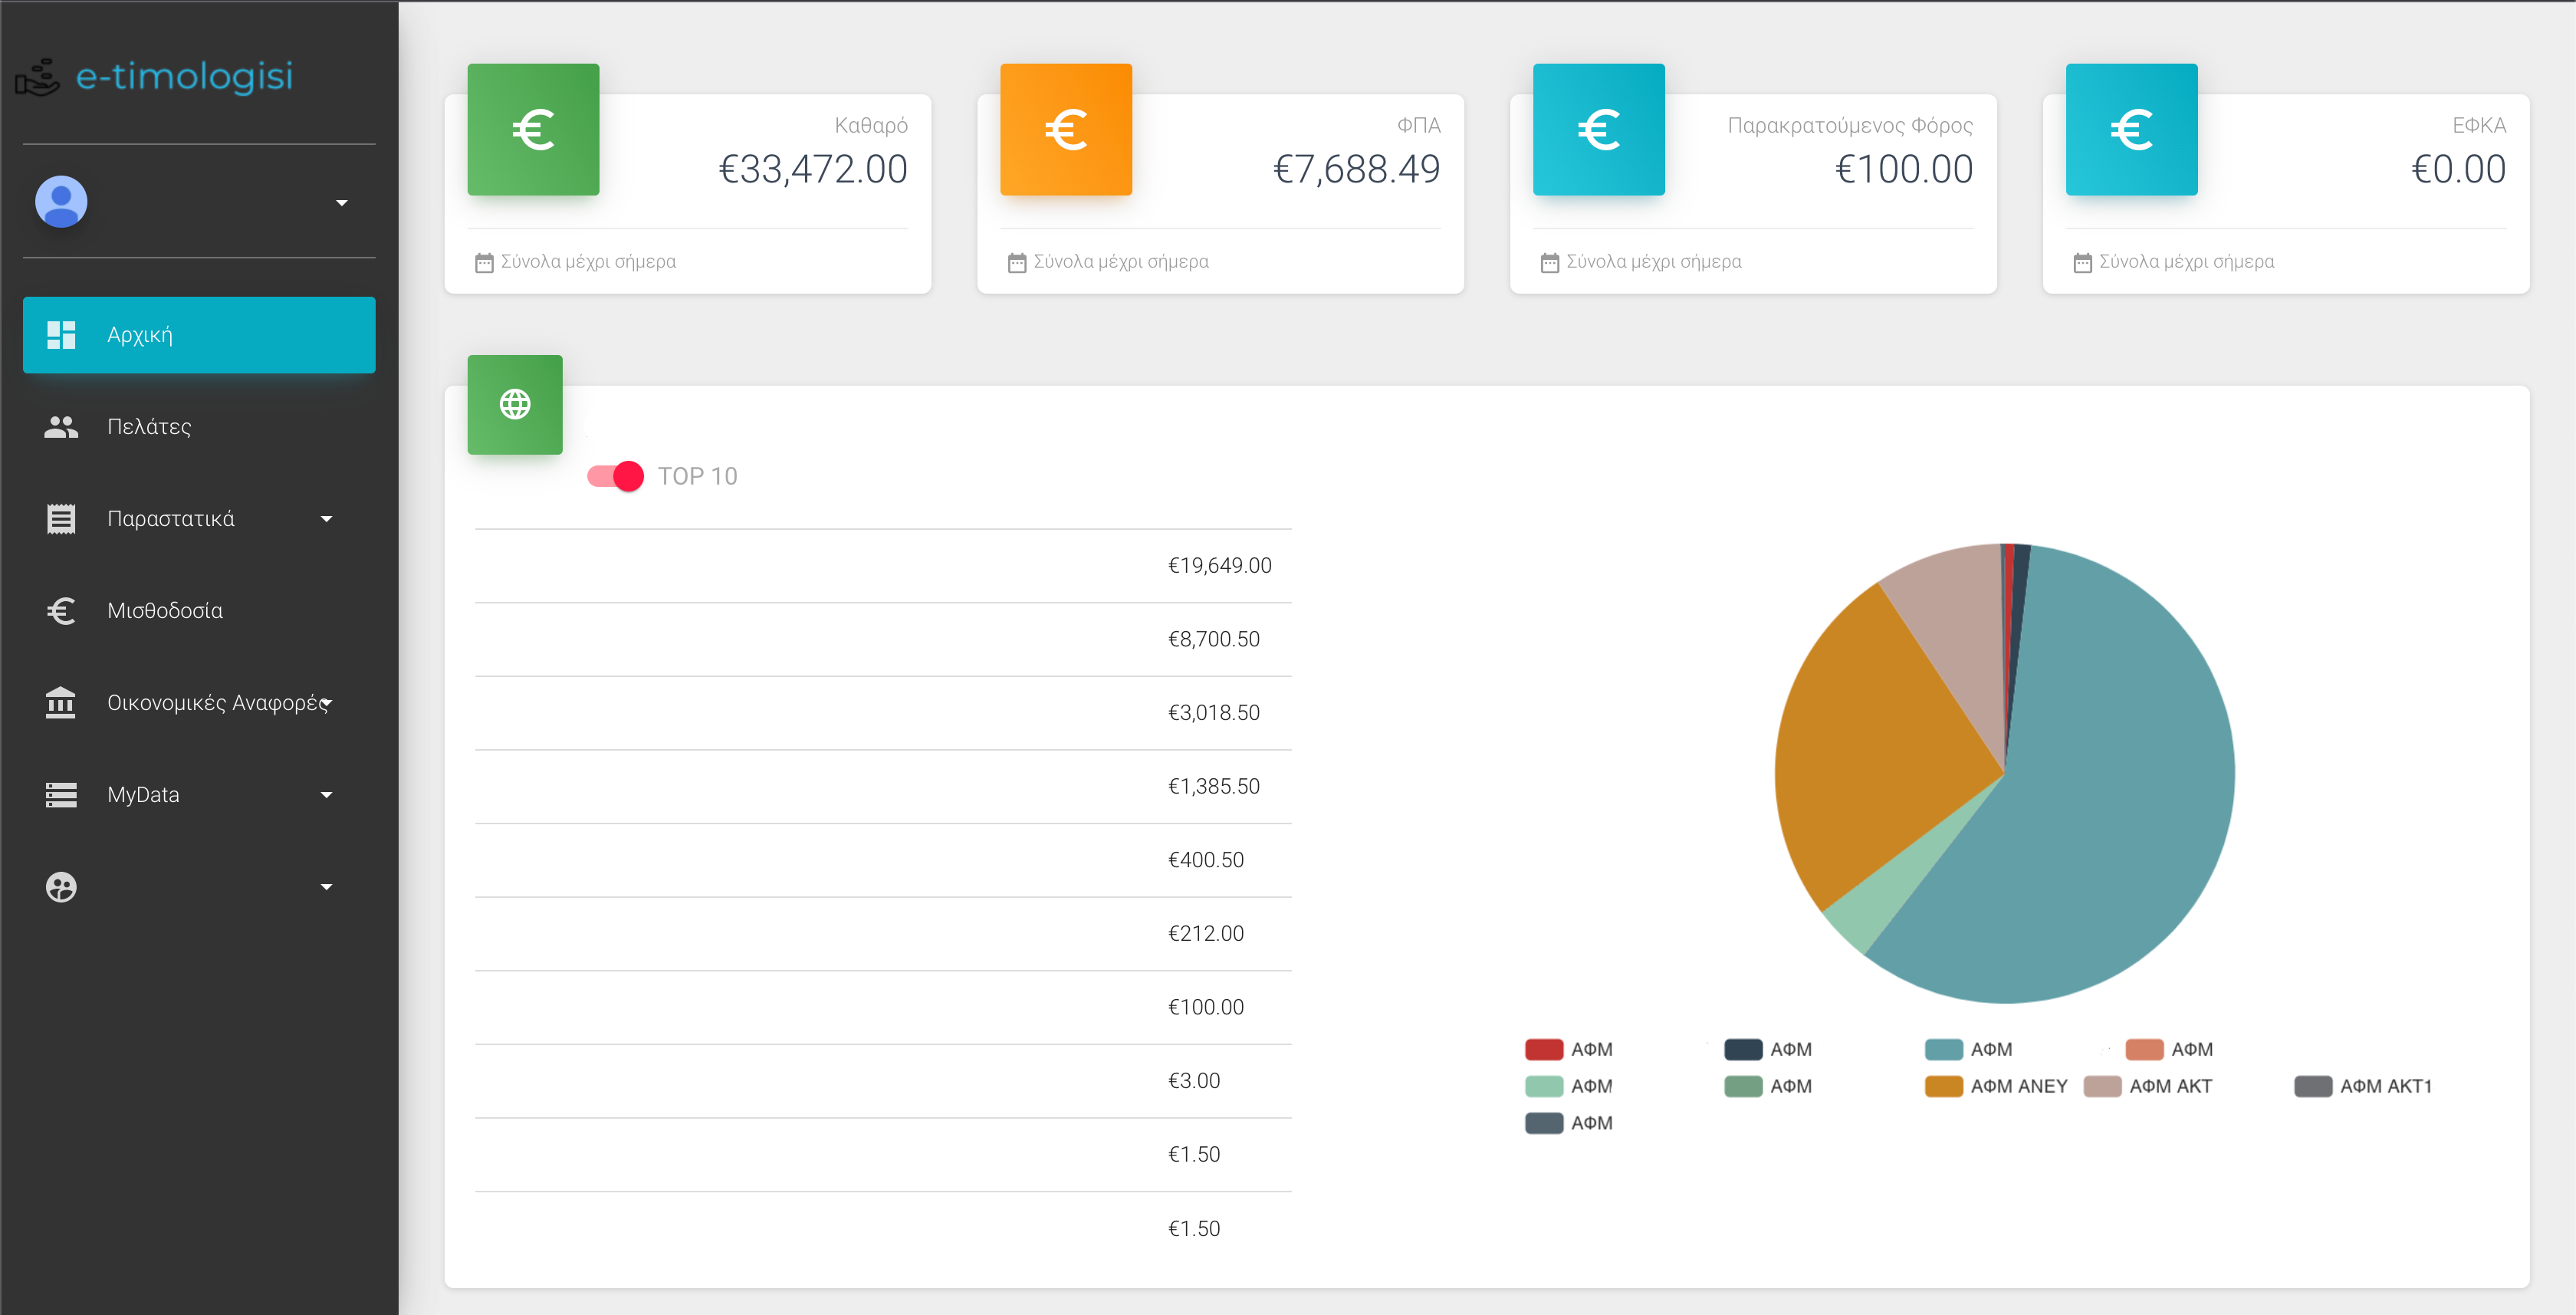Viewport: 2576px width, 1315px height.
Task: Click the dashboard grid icon beside Αρχική
Action: [x=61, y=335]
